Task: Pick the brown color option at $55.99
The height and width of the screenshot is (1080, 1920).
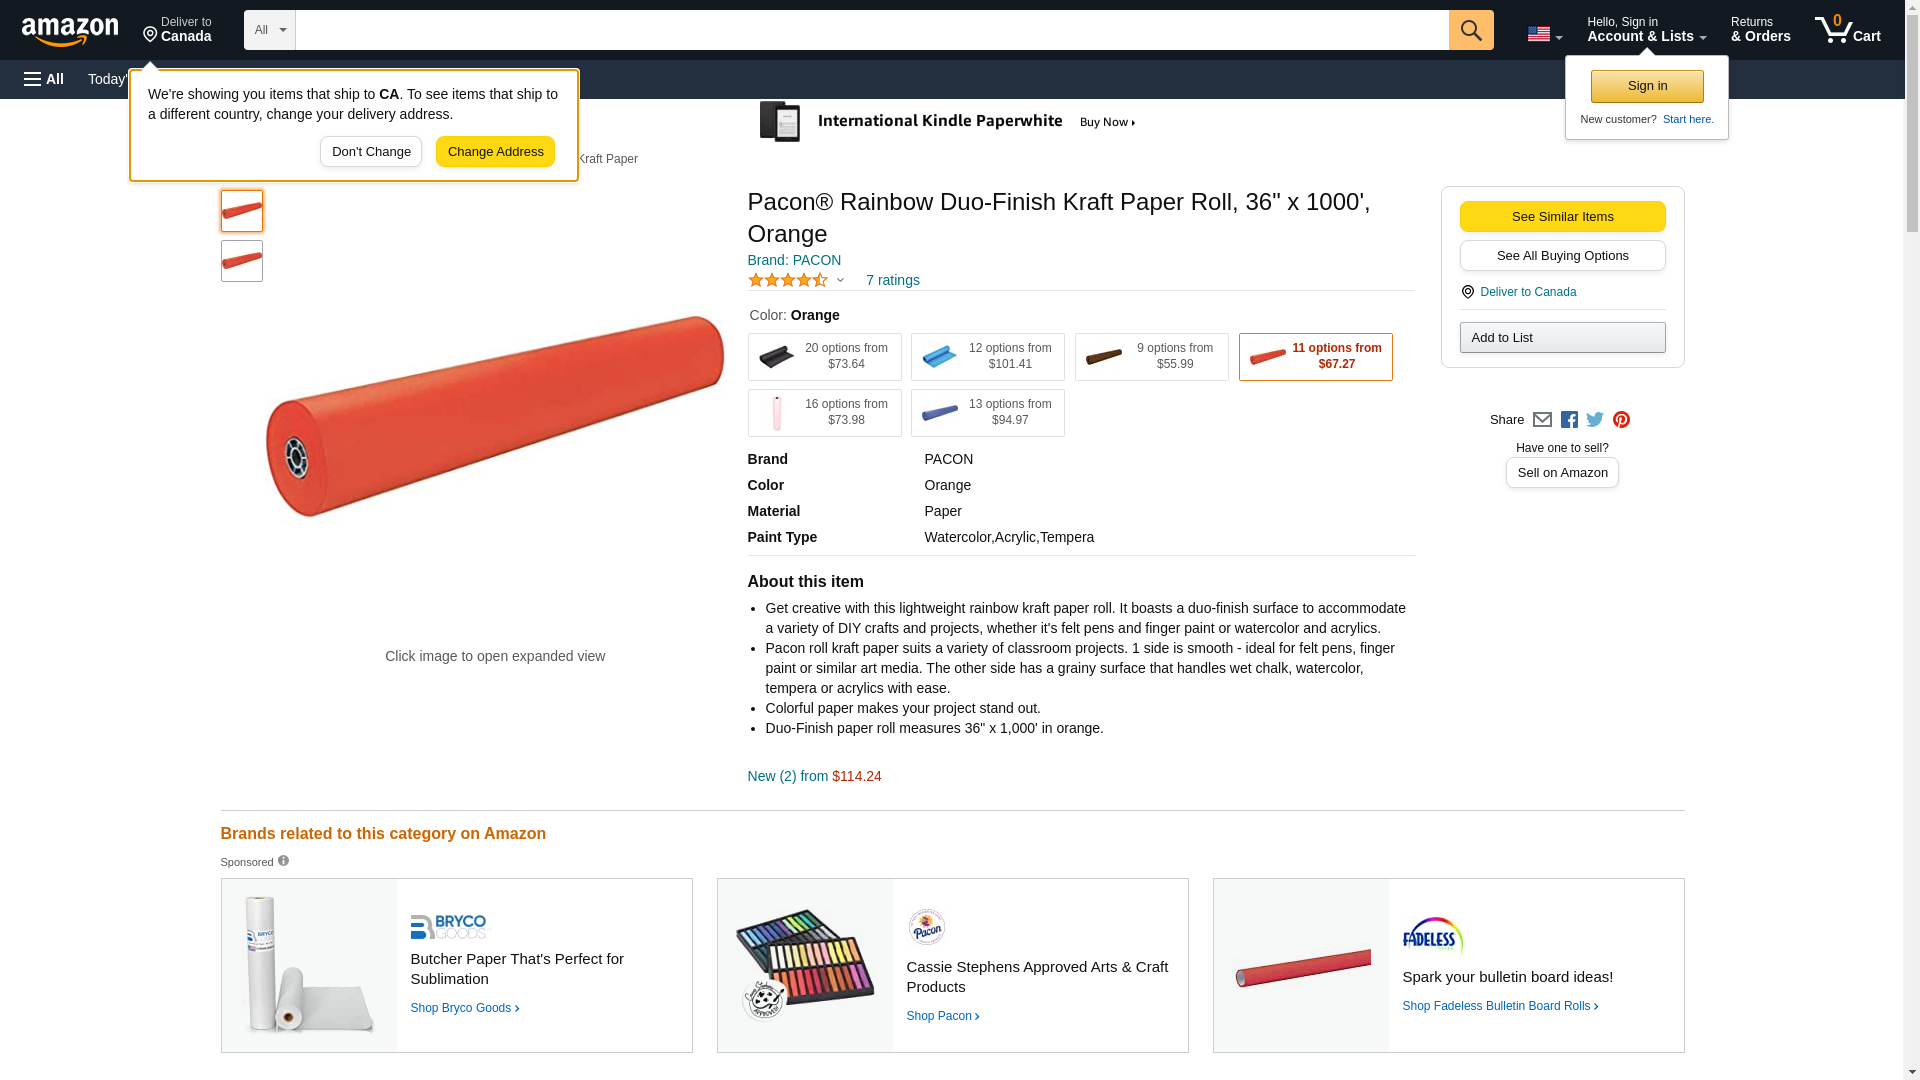Action: (1151, 357)
